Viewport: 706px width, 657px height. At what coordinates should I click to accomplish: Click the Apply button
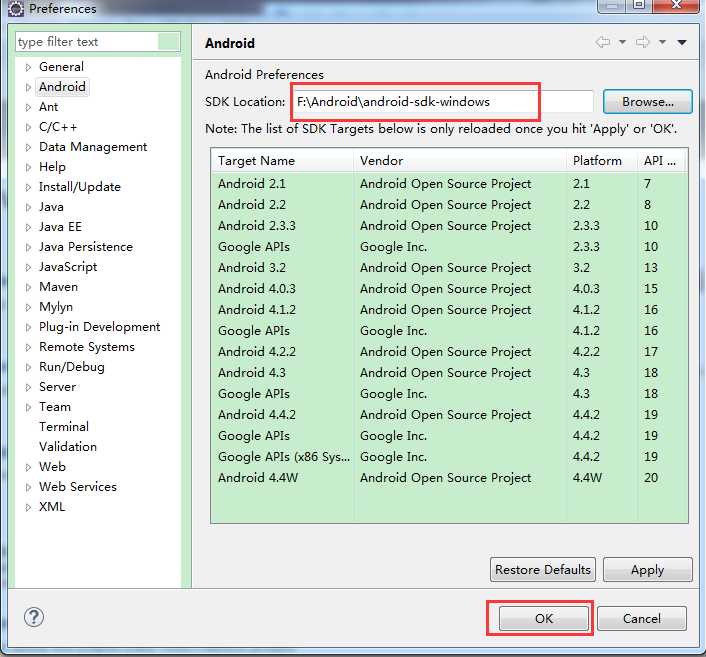pos(647,570)
